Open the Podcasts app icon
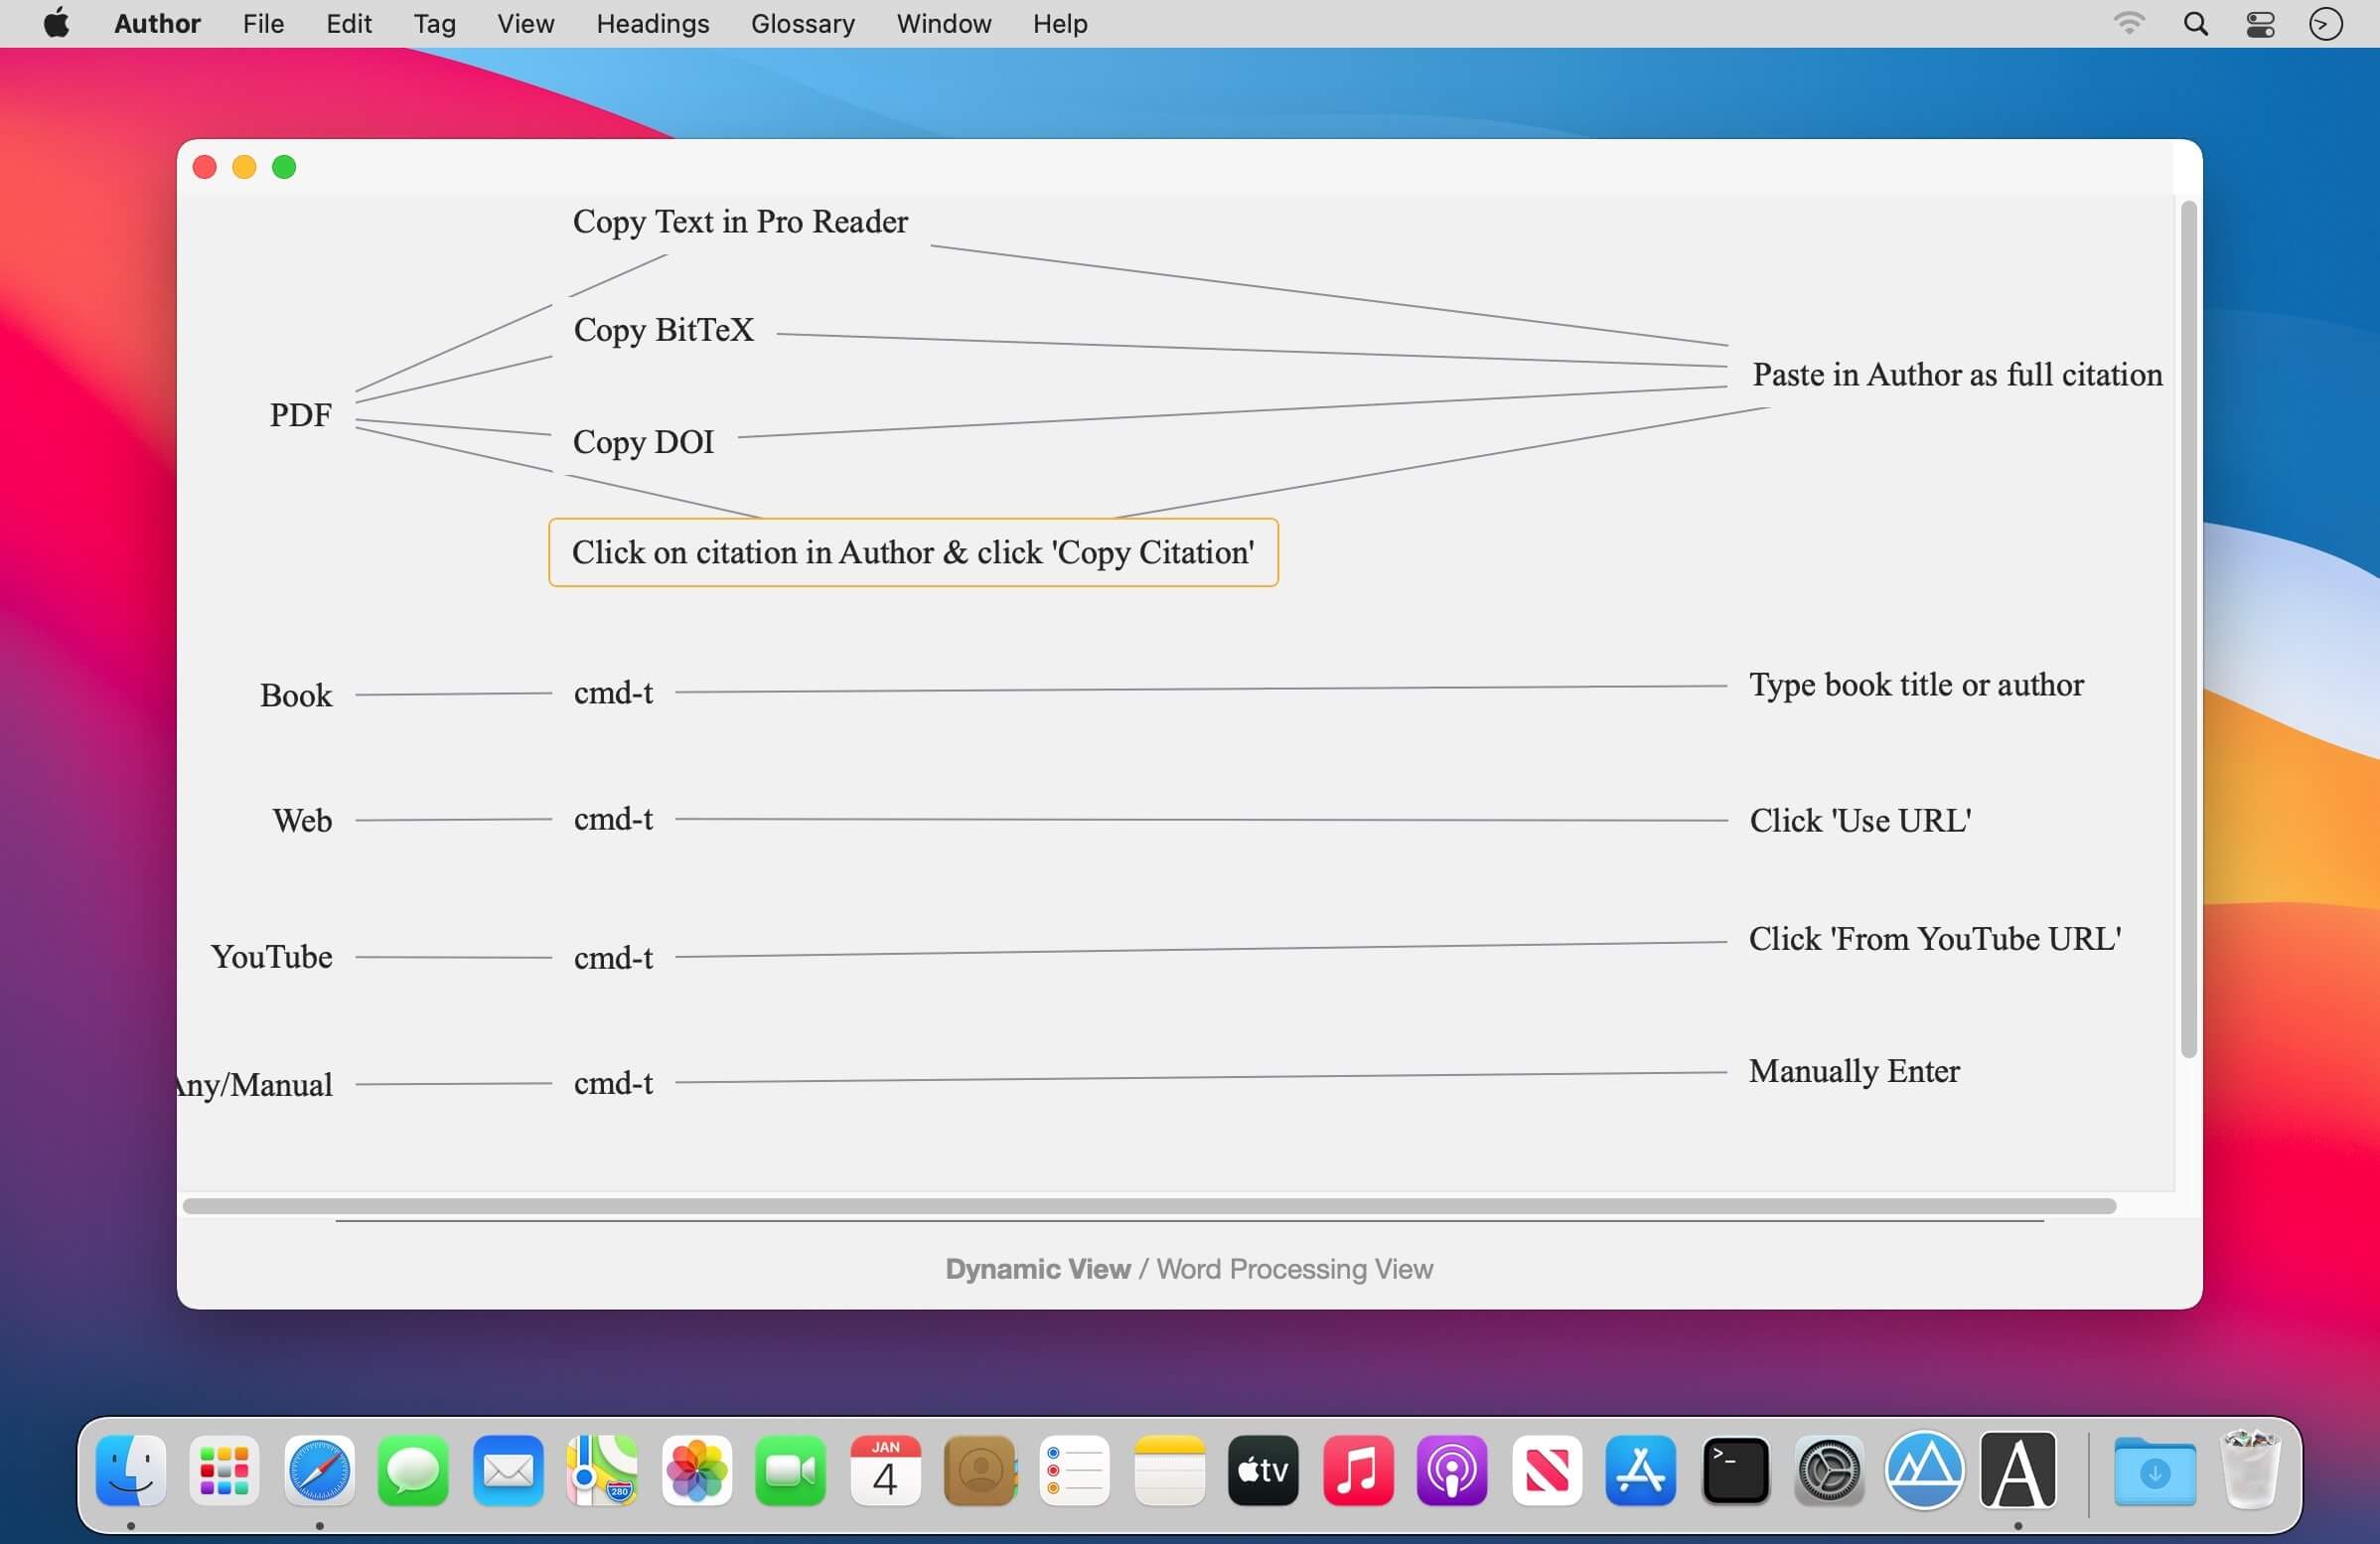 tap(1451, 1470)
